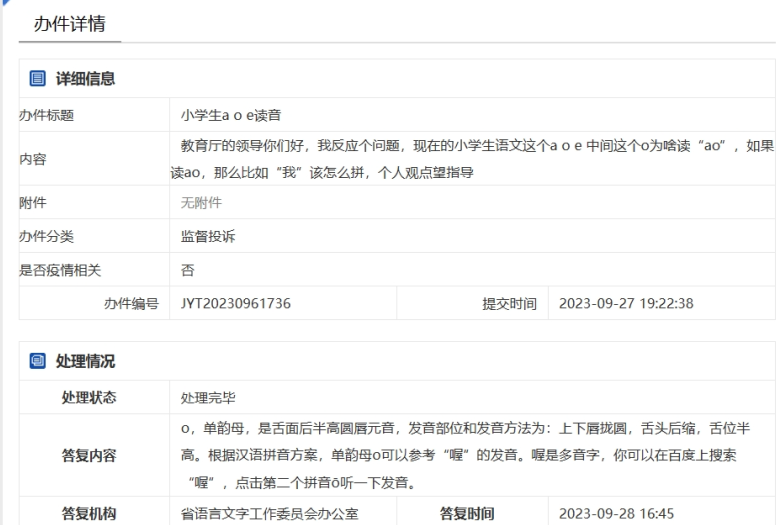The image size is (780, 525).
Task: Select the submit time 2023-09-27 19:22:38
Action: (626, 304)
